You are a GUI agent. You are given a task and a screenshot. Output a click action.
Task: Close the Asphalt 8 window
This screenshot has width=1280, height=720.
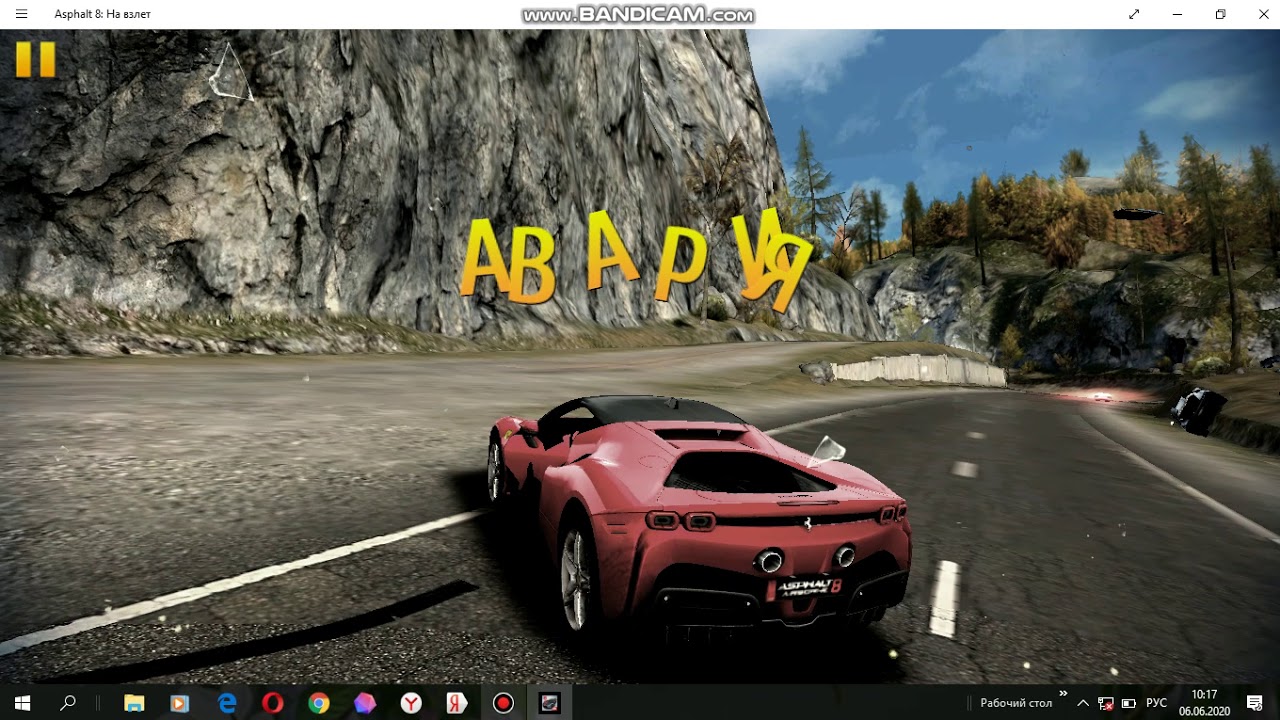tap(1263, 14)
